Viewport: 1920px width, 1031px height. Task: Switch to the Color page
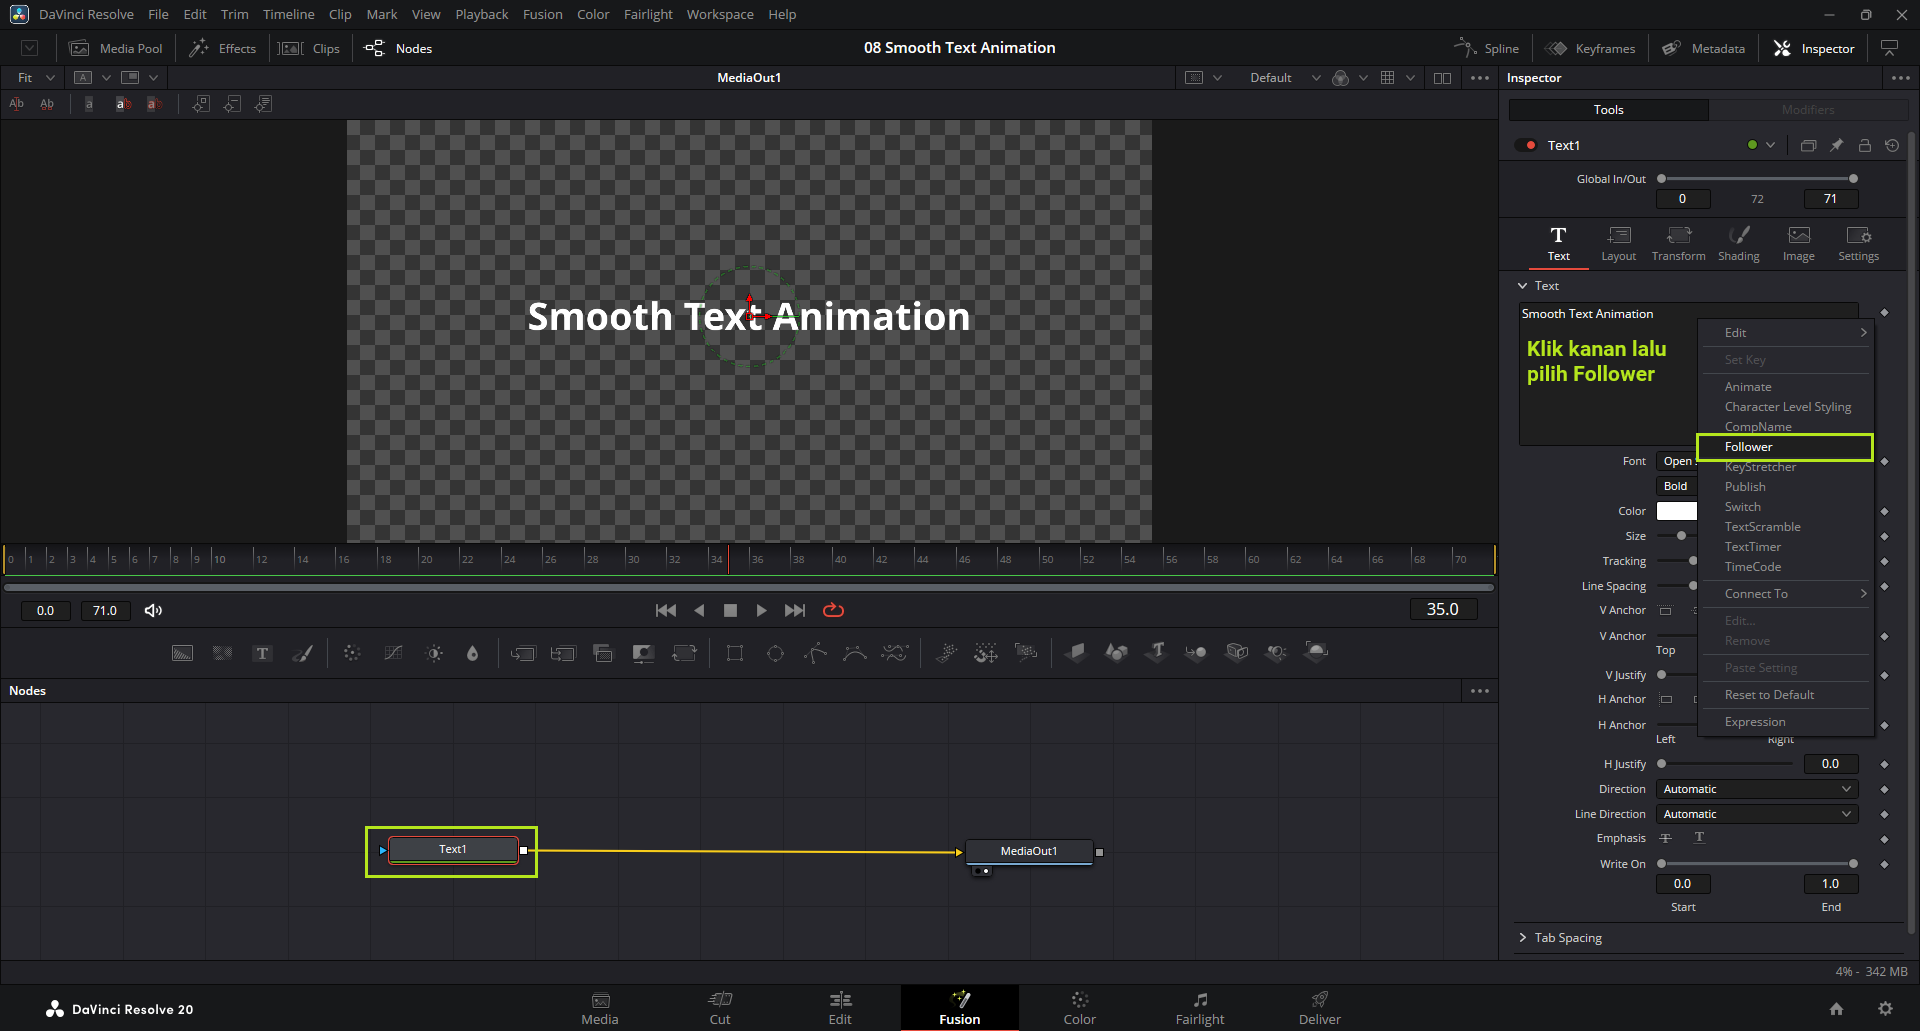coord(1079,1007)
